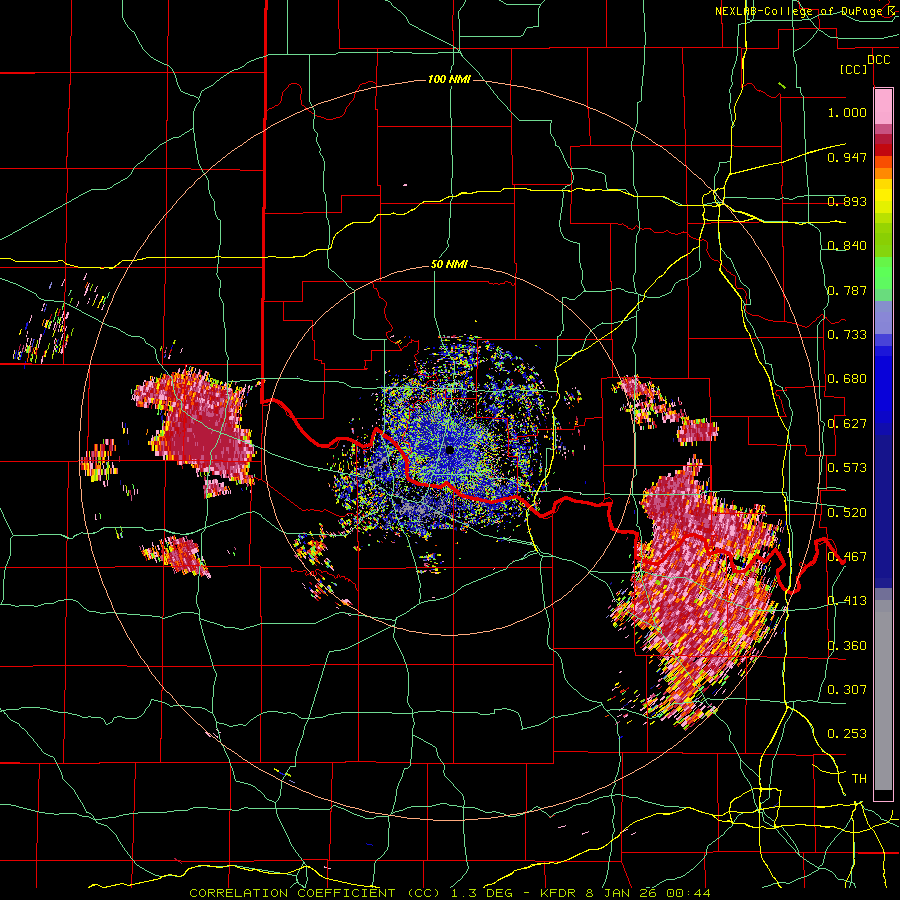The height and width of the screenshot is (900, 900).
Task: Select the 0.733 scale value
Action: point(847,334)
